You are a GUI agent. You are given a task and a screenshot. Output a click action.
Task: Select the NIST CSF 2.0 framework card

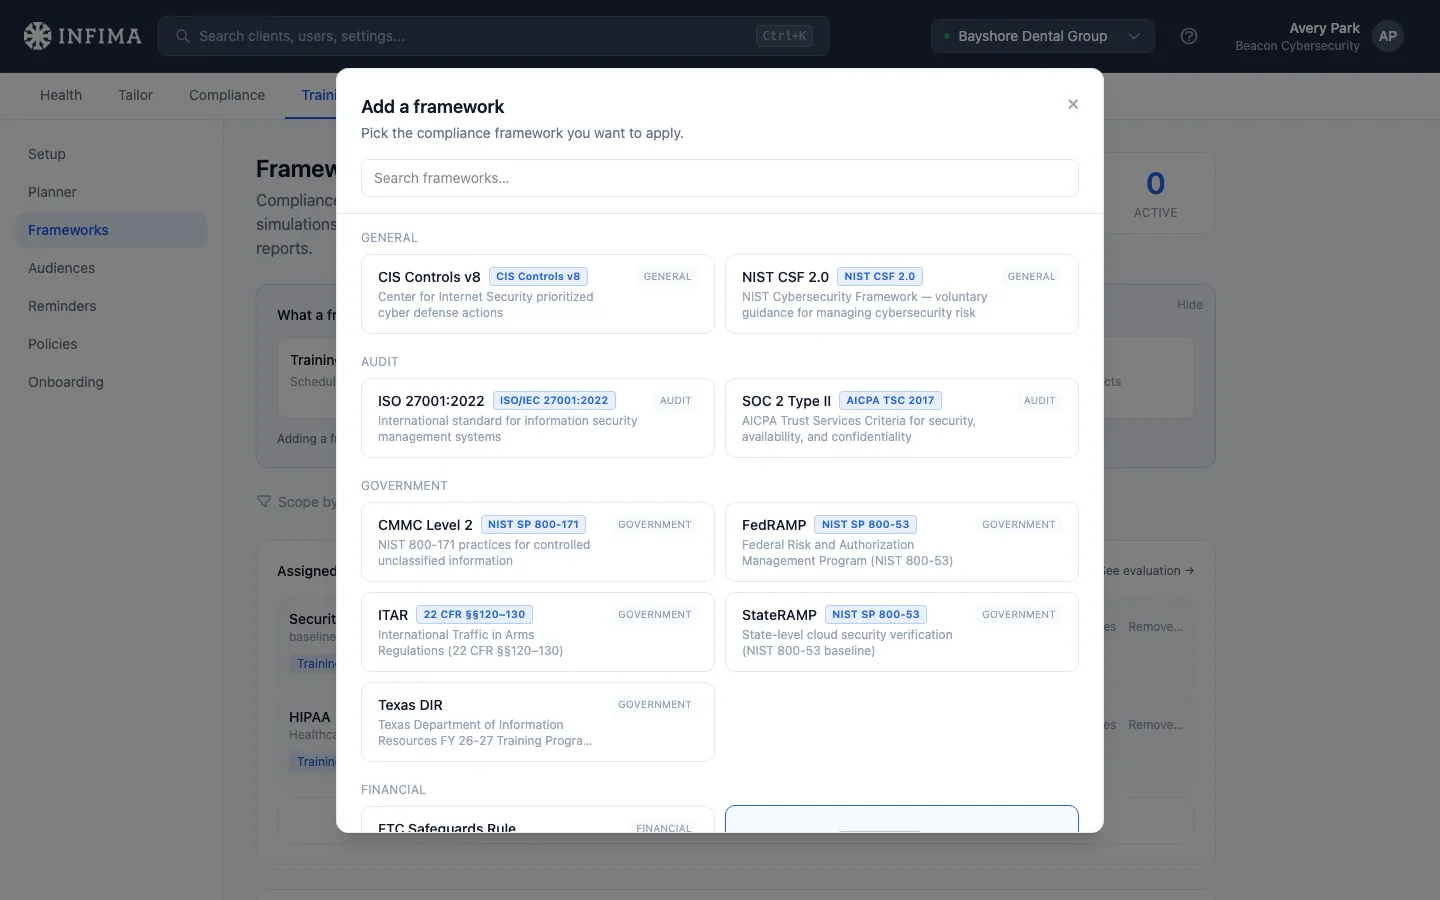point(902,294)
